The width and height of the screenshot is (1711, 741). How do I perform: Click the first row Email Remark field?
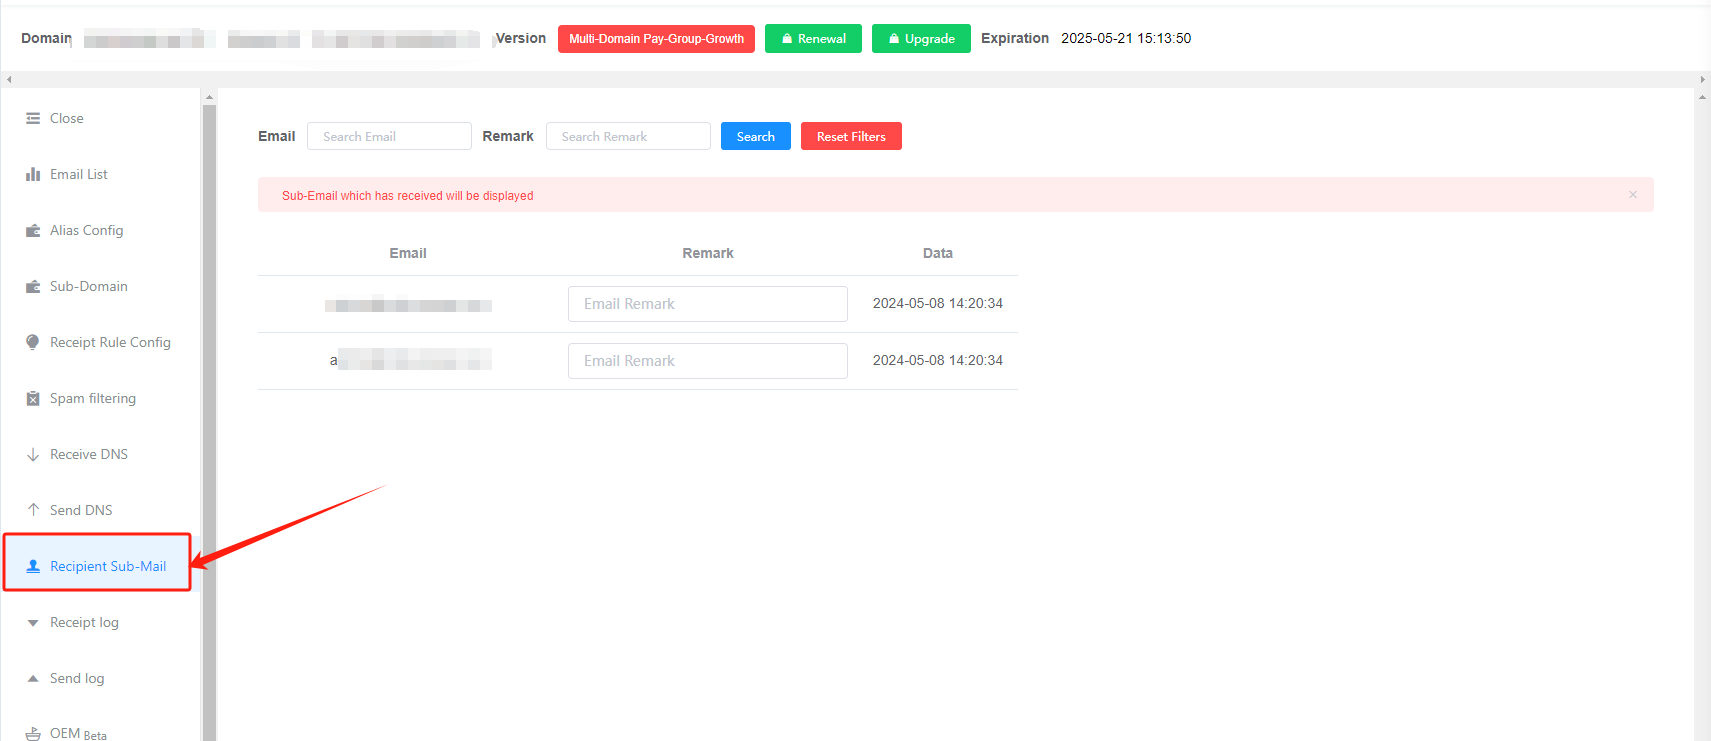coord(708,304)
